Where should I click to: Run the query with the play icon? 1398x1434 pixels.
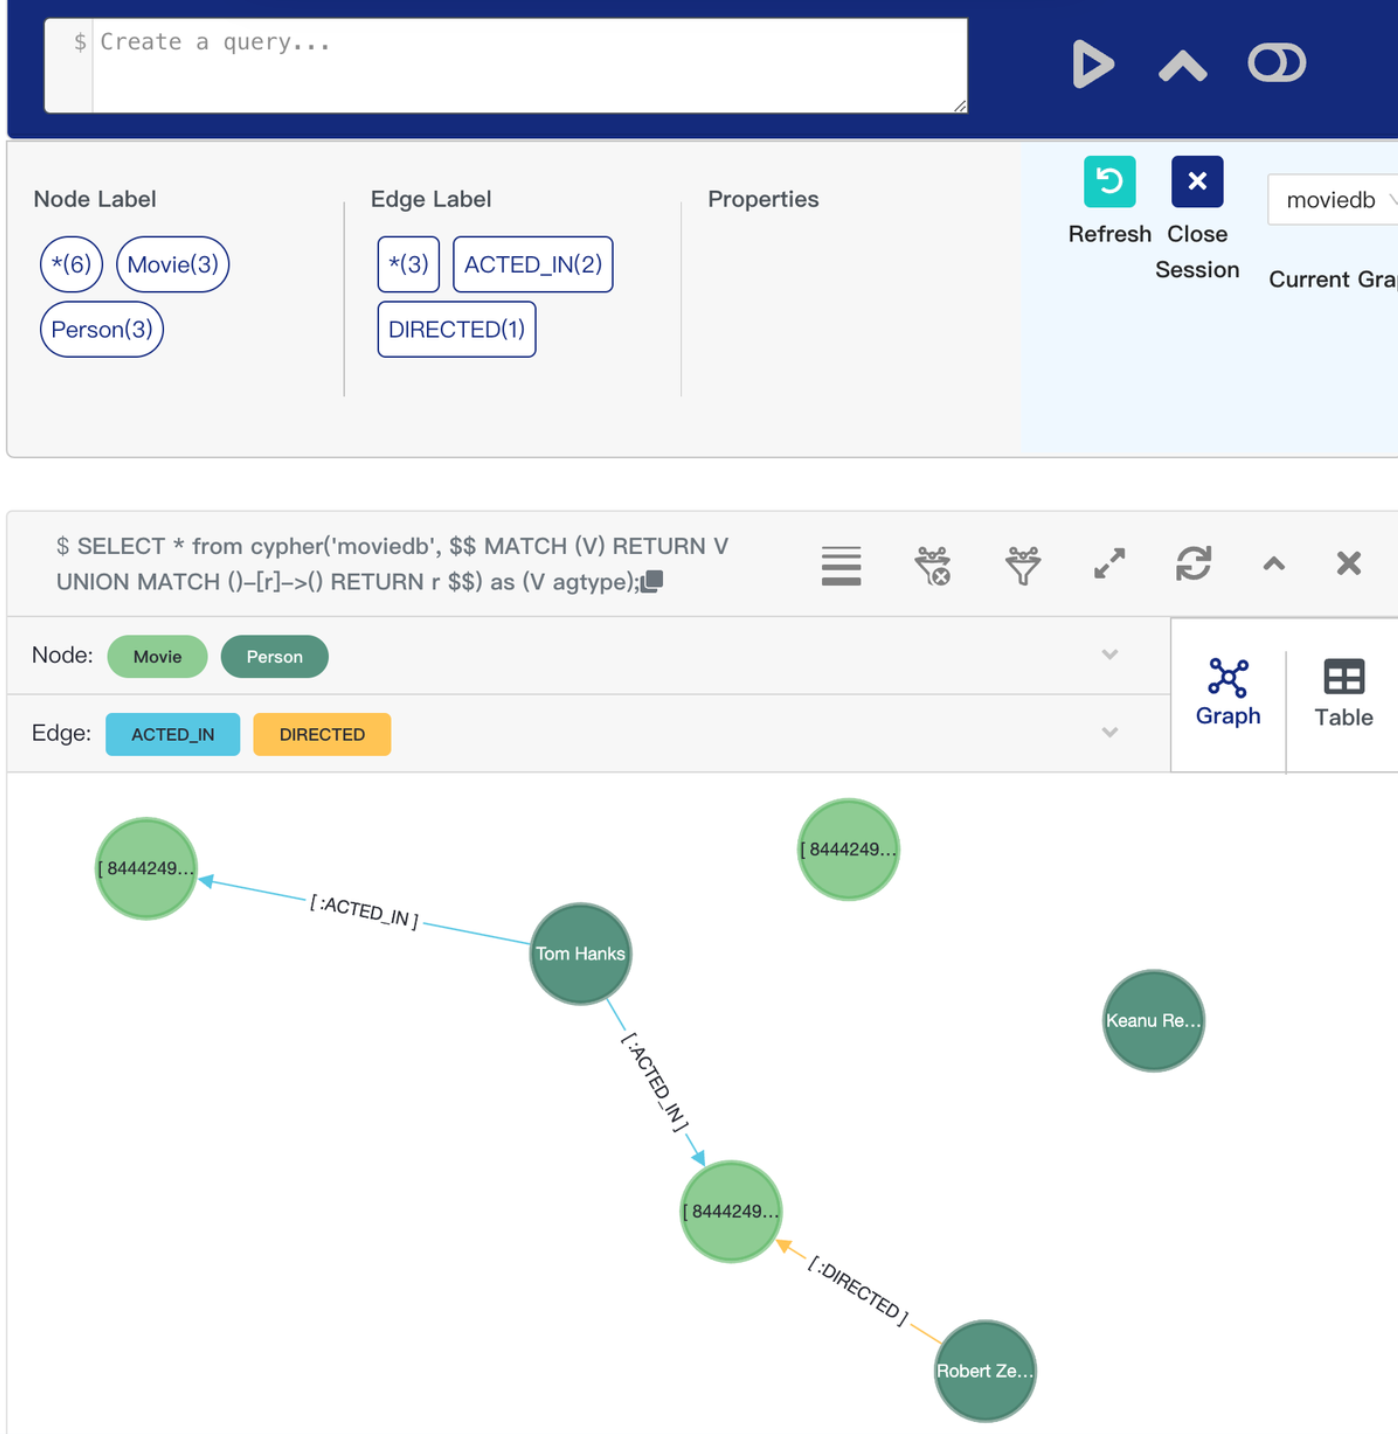(1092, 65)
